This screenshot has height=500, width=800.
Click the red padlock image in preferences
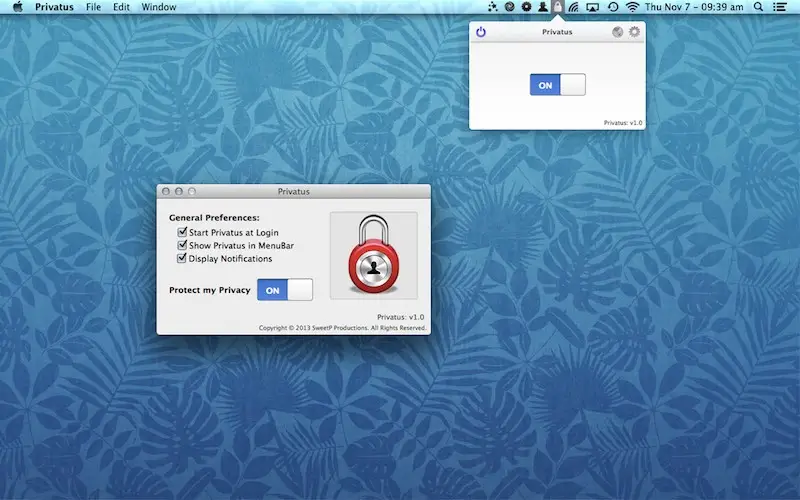[x=373, y=255]
